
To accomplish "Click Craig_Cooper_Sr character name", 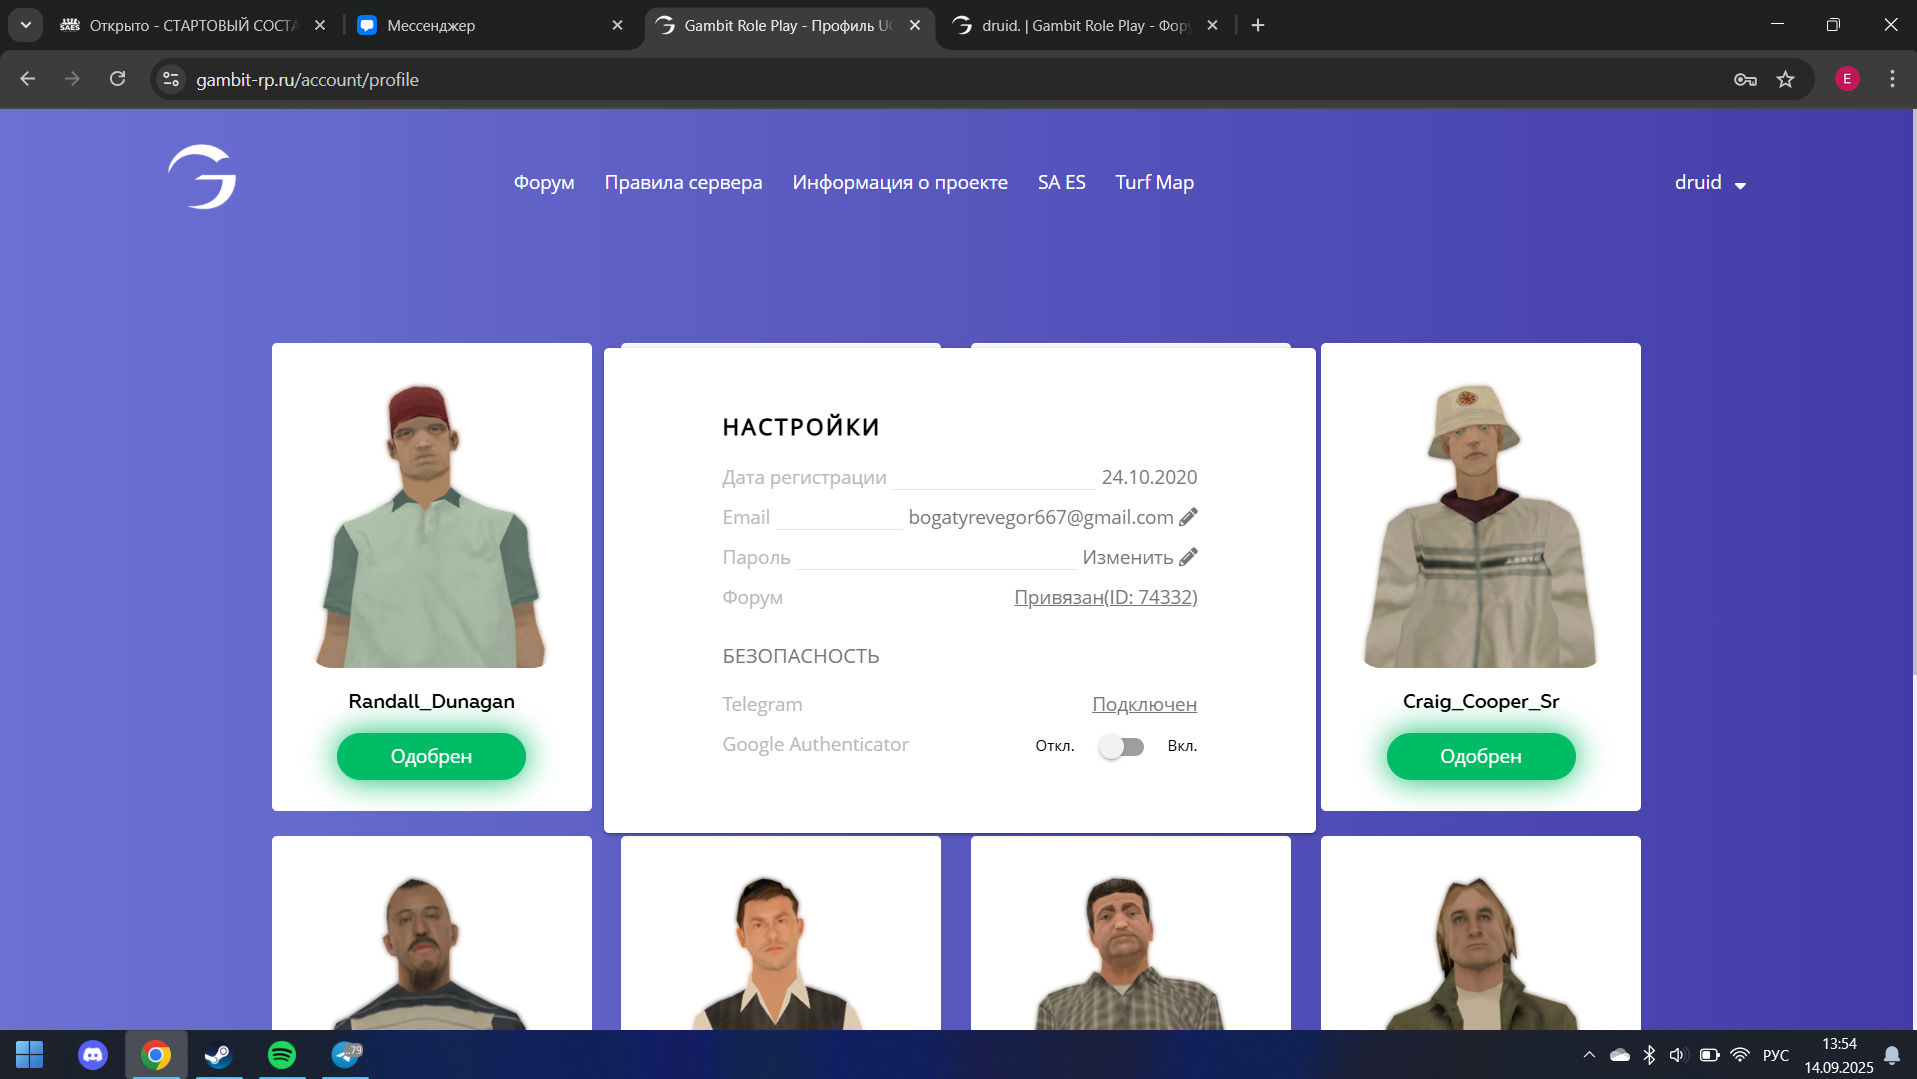I will pos(1480,701).
